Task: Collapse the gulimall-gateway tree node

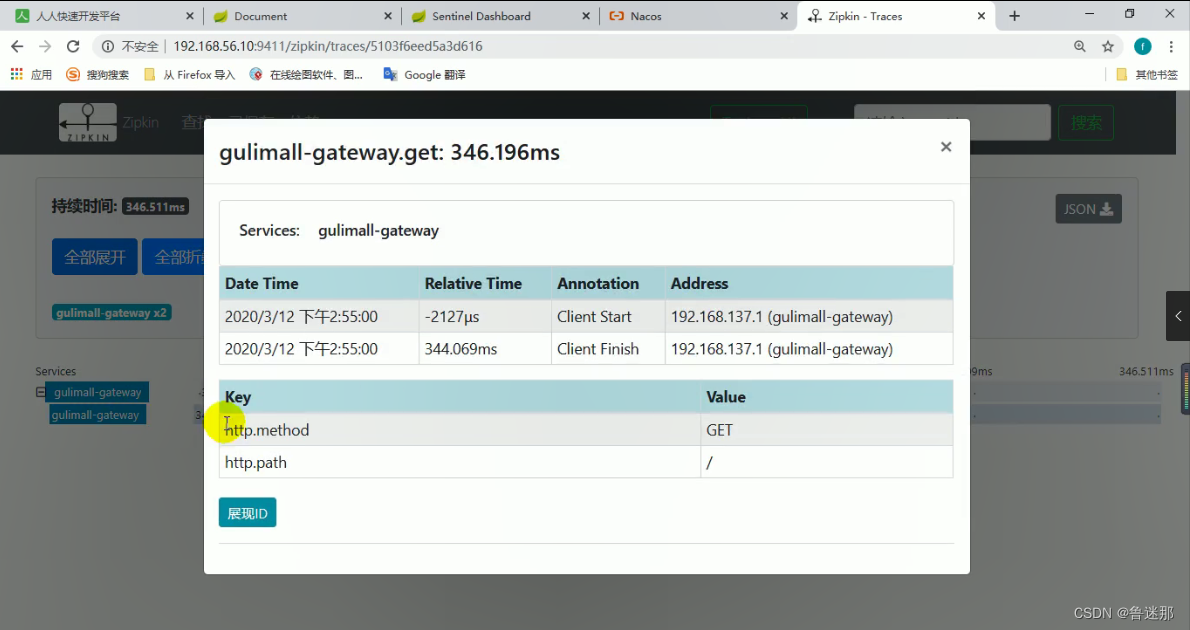Action: coord(40,392)
